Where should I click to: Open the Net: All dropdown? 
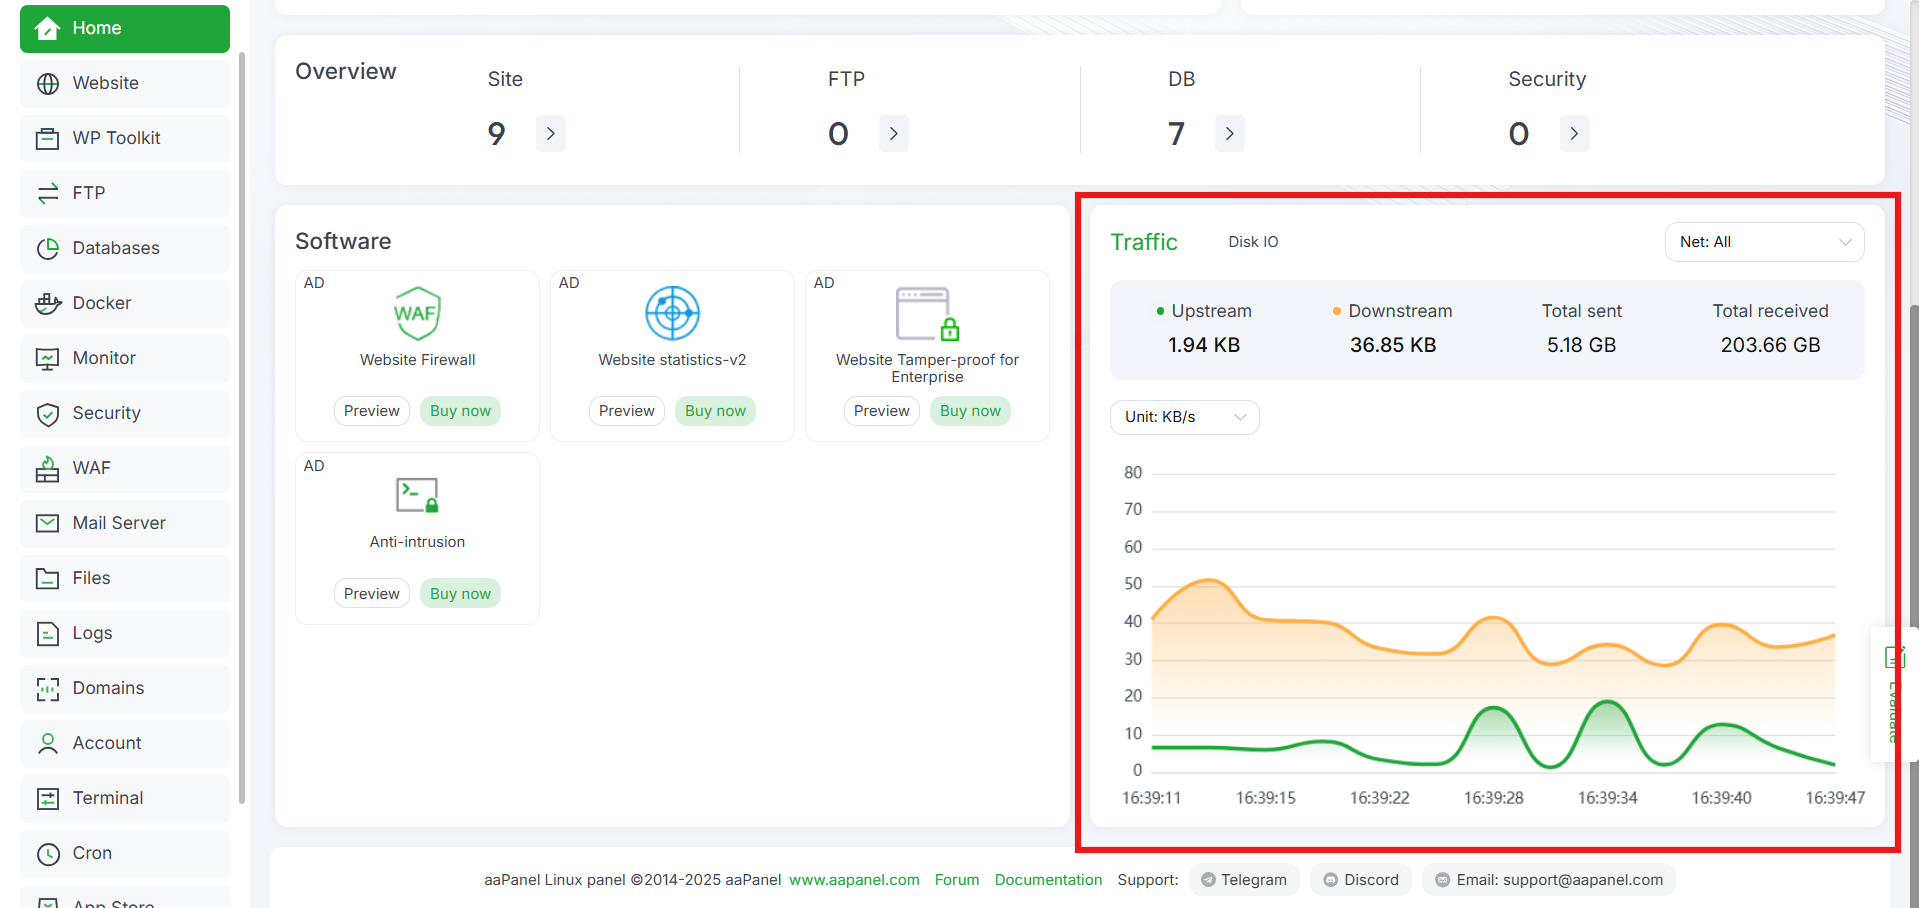1764,242
